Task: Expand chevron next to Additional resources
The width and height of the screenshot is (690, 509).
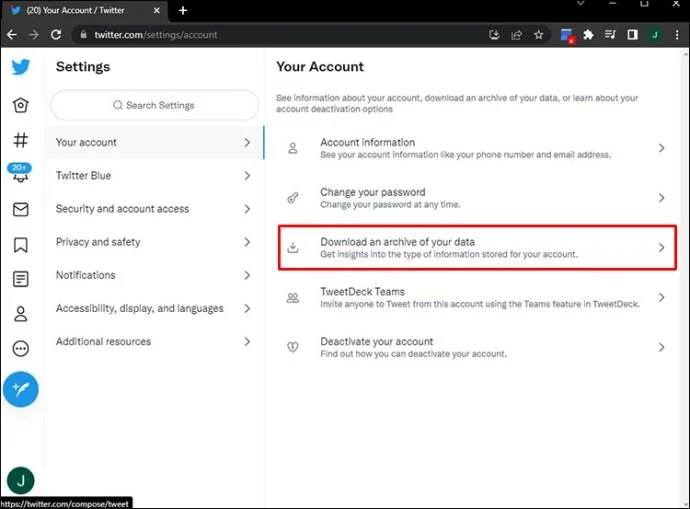Action: pos(247,341)
